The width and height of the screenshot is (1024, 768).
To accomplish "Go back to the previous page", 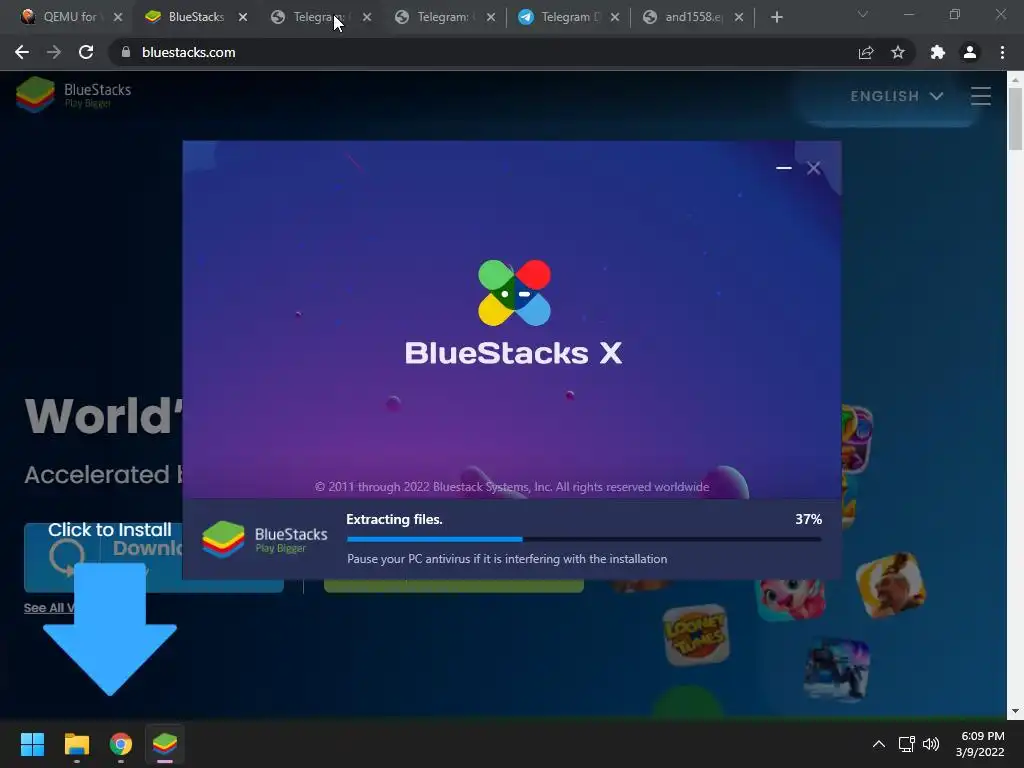I will (x=22, y=52).
